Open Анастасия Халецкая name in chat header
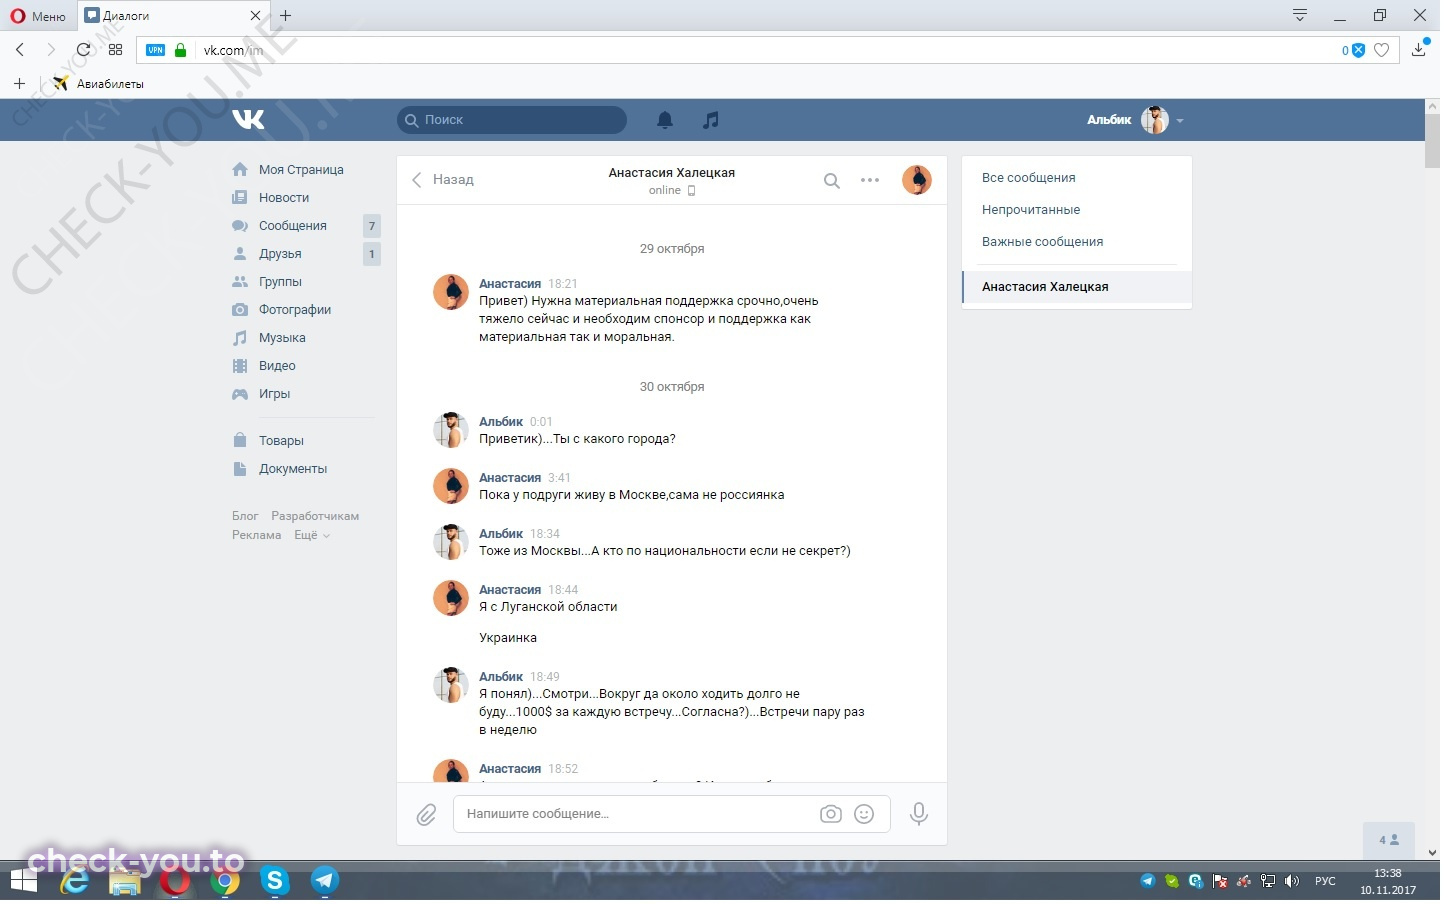The width and height of the screenshot is (1448, 904). click(x=672, y=173)
